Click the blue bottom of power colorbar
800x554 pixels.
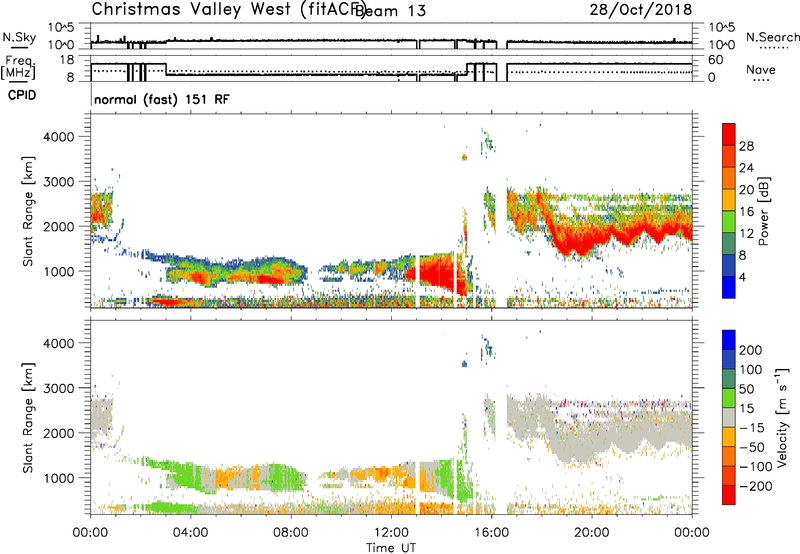coord(729,287)
